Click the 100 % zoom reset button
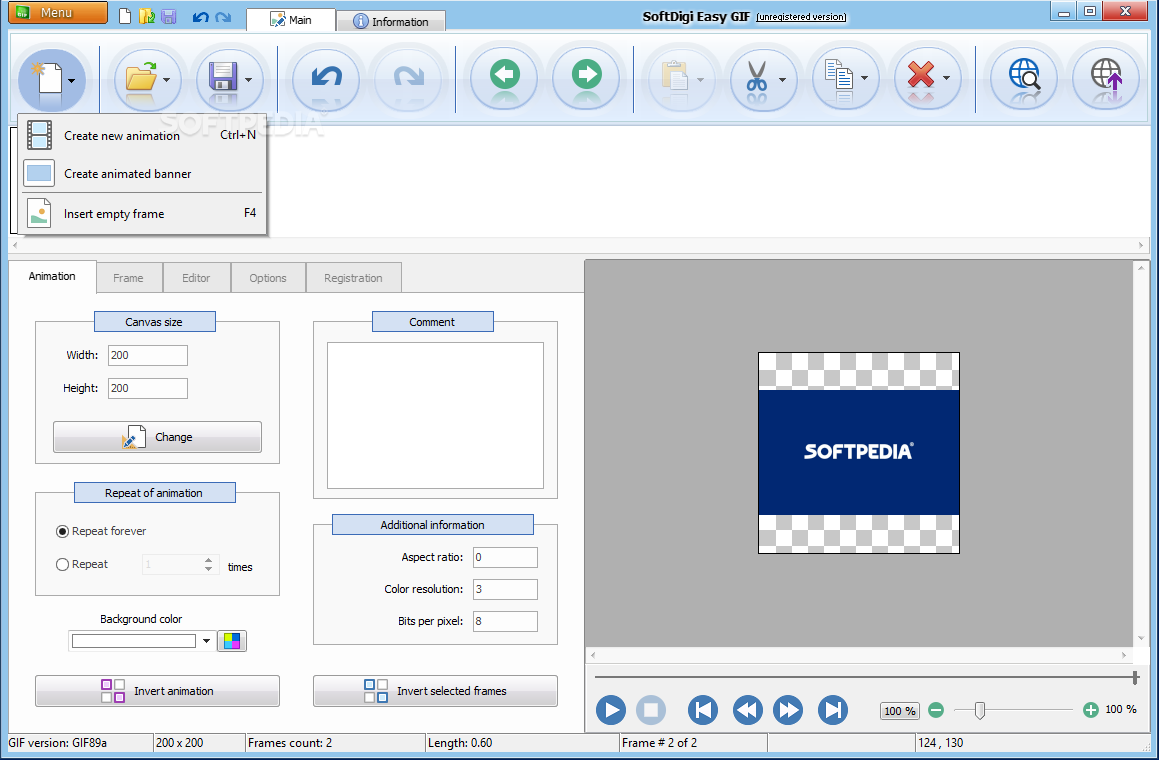1159x760 pixels. [x=900, y=711]
